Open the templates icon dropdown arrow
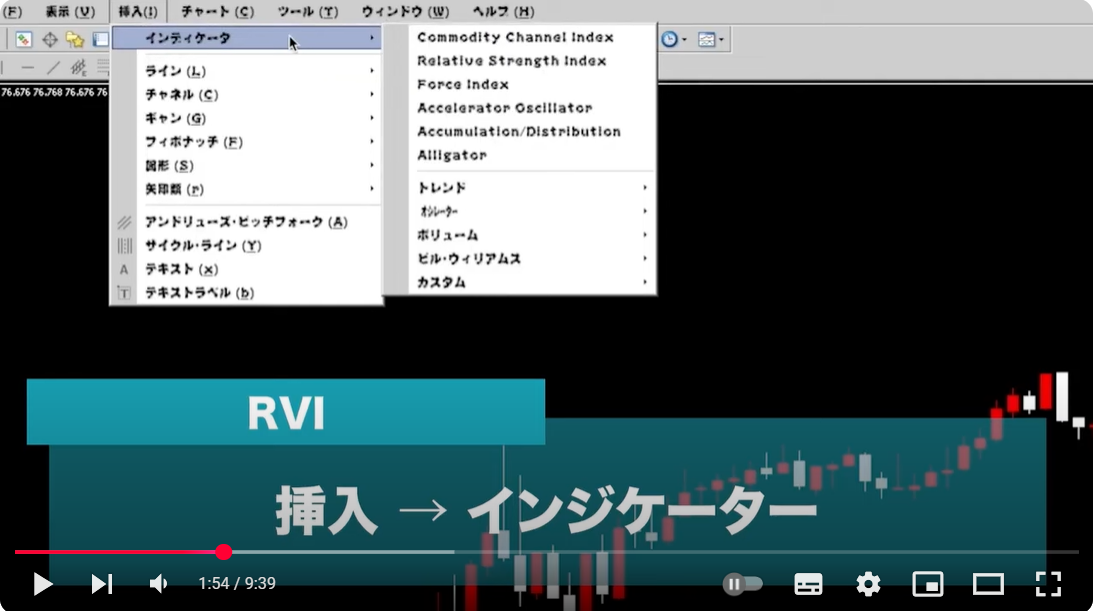This screenshot has width=1098, height=611. [721, 40]
